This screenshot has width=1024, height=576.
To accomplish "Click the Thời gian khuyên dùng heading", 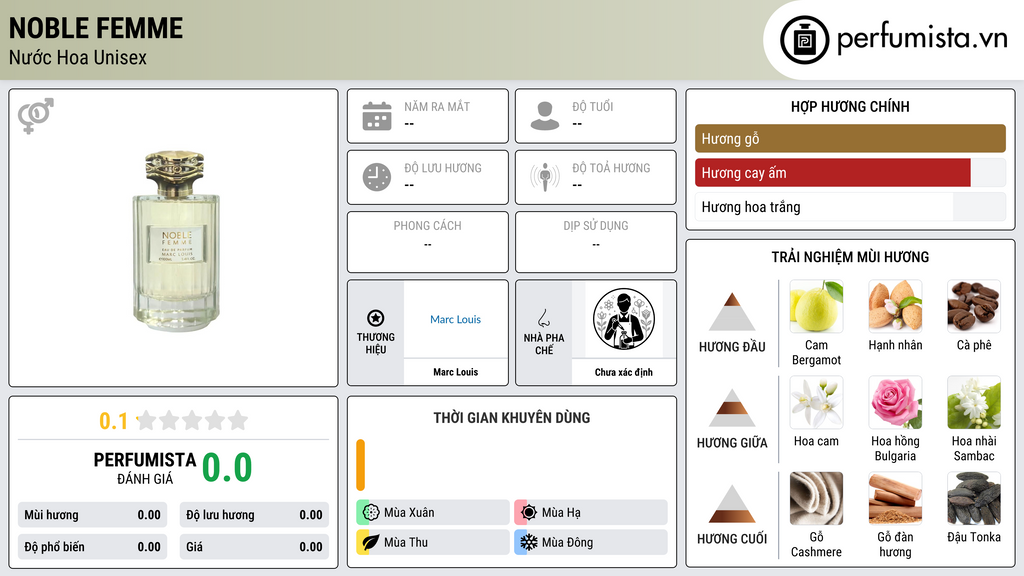I will click(x=512, y=418).
